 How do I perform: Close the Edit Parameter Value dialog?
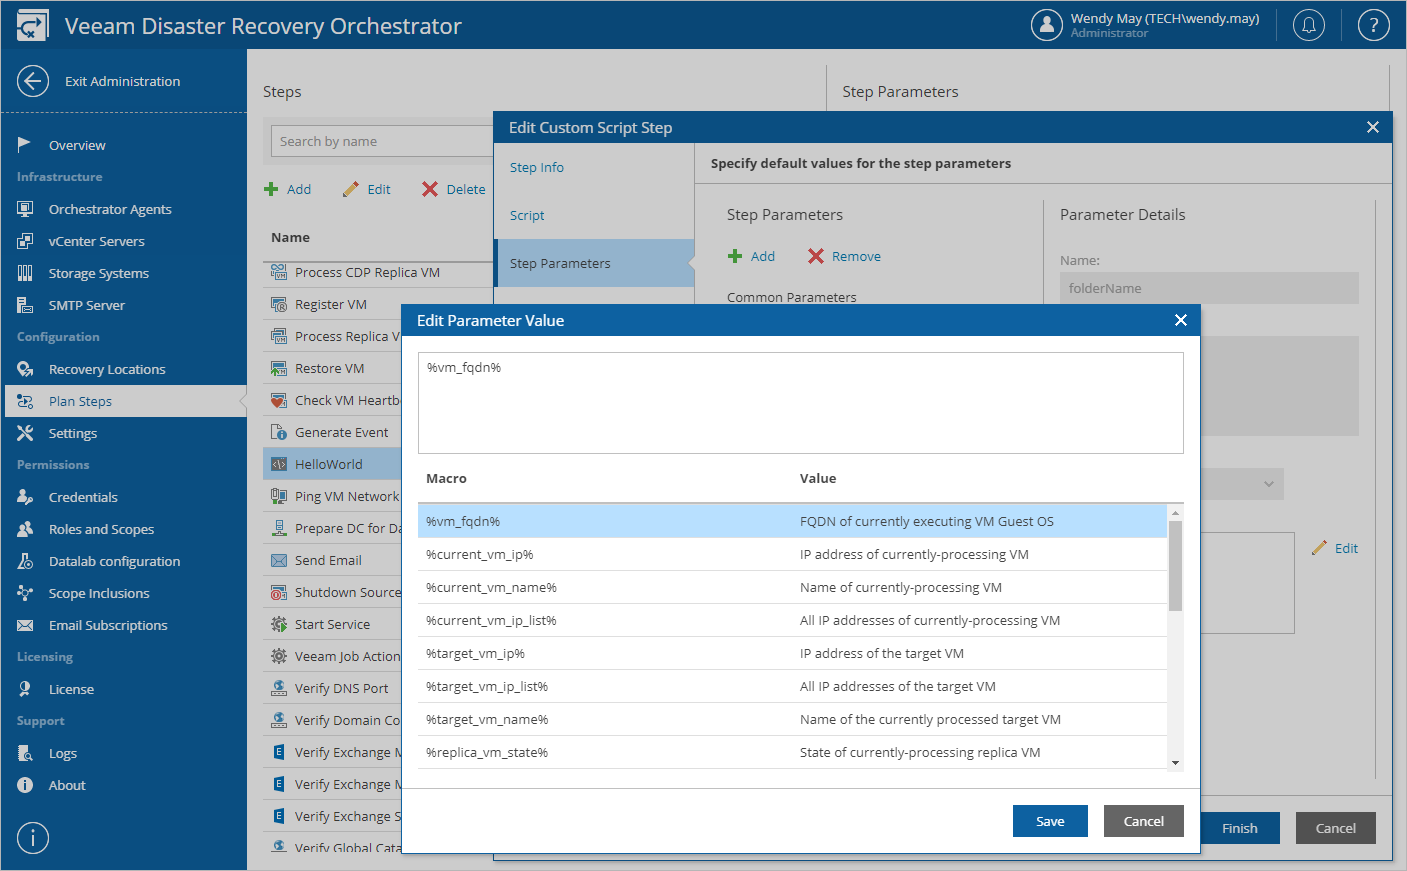1181,320
